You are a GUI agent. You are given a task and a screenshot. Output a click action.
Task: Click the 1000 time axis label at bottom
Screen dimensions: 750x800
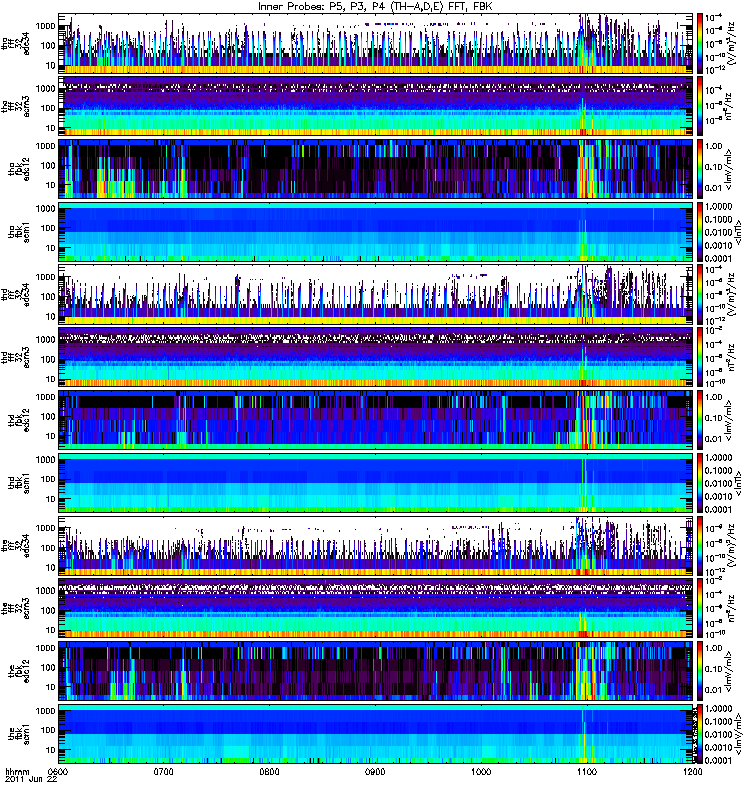481,771
